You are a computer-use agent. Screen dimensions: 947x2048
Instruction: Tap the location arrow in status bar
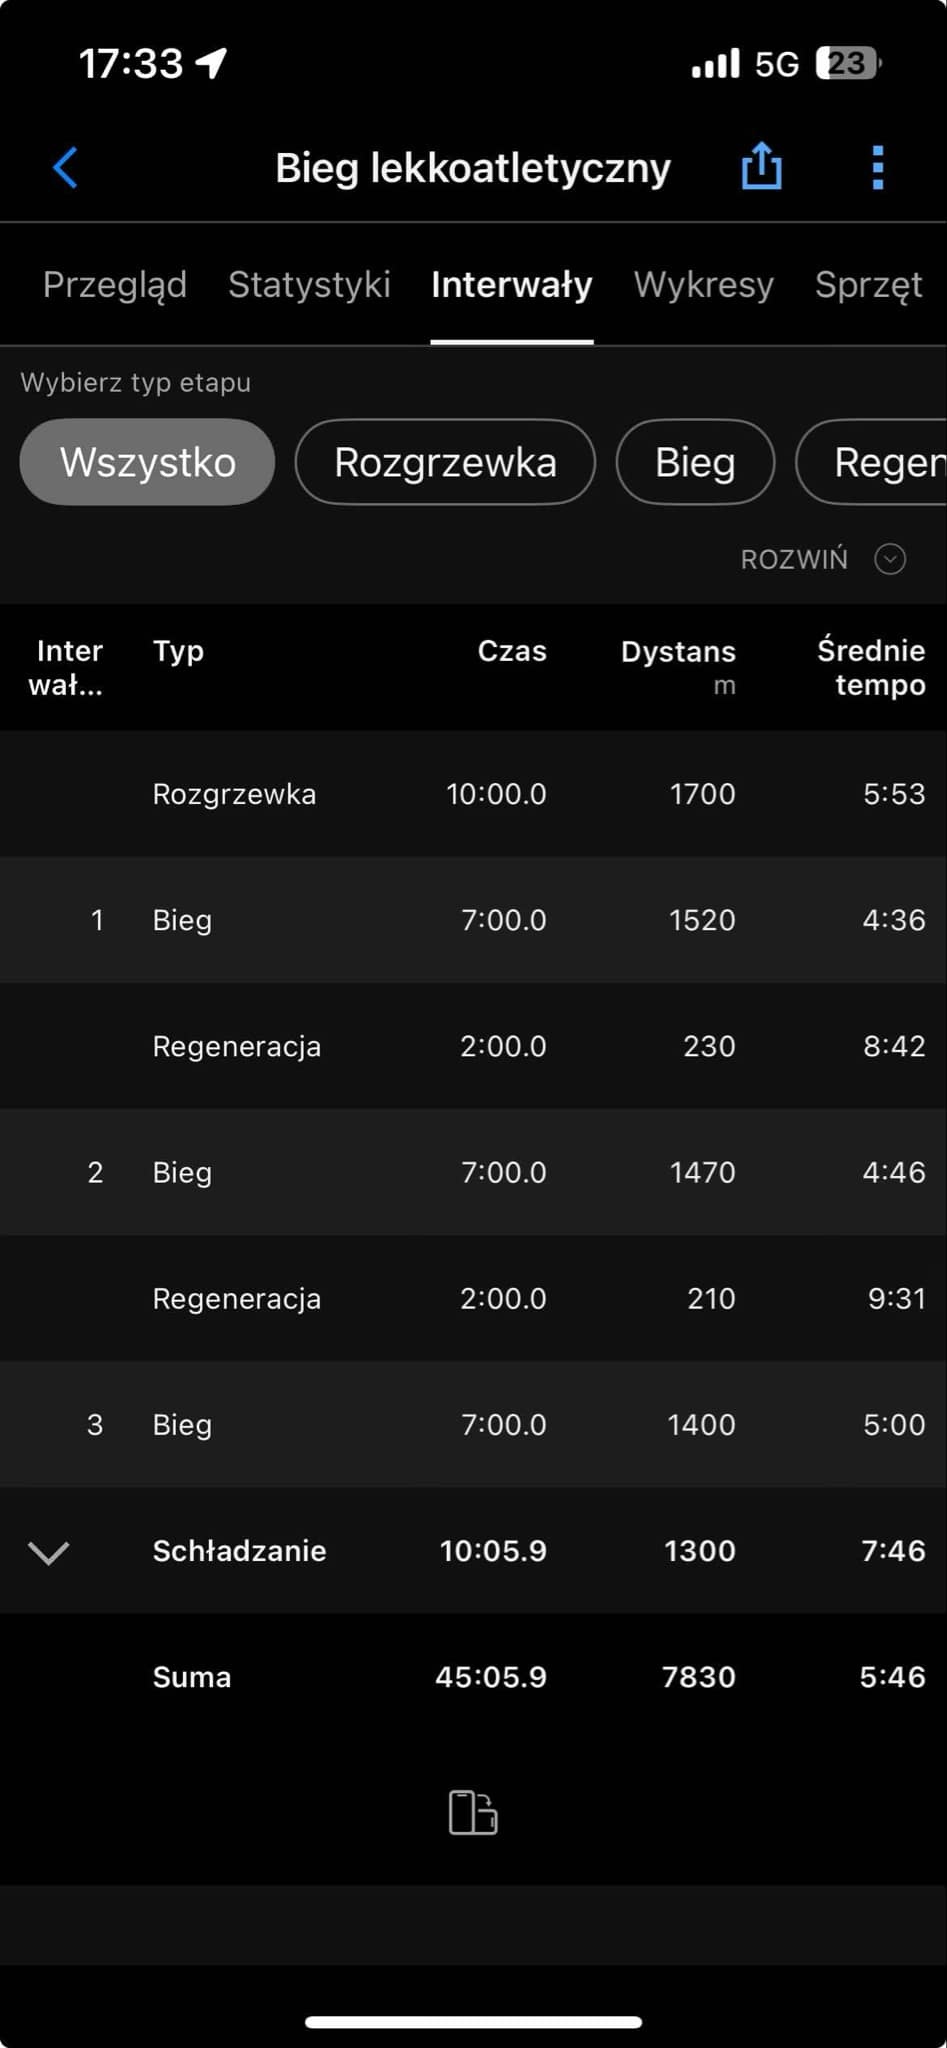[x=212, y=64]
